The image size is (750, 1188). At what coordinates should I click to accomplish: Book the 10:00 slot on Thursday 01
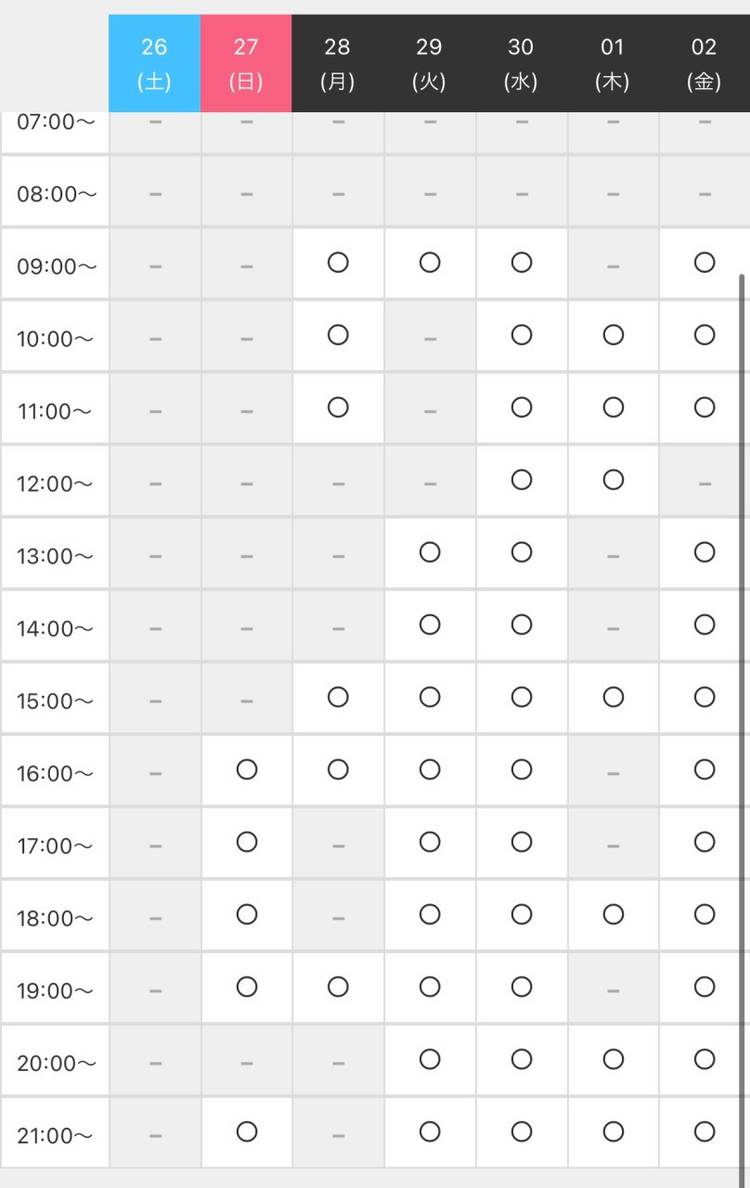[x=613, y=335]
